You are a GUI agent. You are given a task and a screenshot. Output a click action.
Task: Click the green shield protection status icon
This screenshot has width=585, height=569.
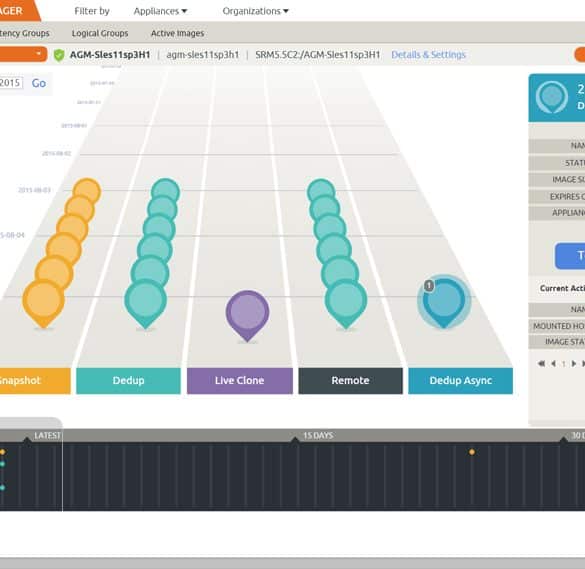pos(59,55)
